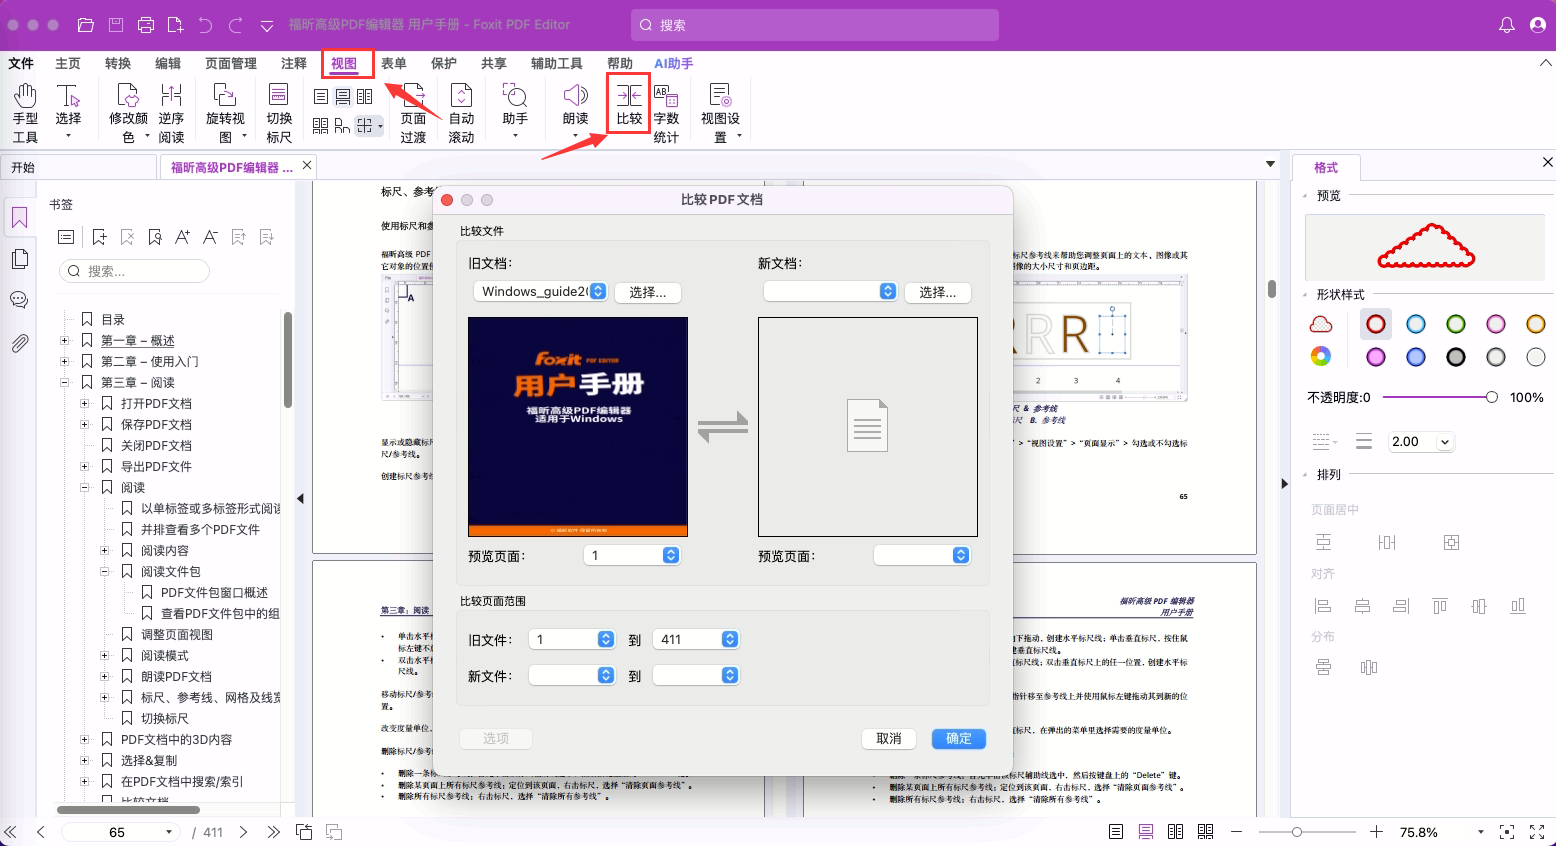Select single page view in status bar
This screenshot has width=1556, height=846.
[x=1116, y=832]
